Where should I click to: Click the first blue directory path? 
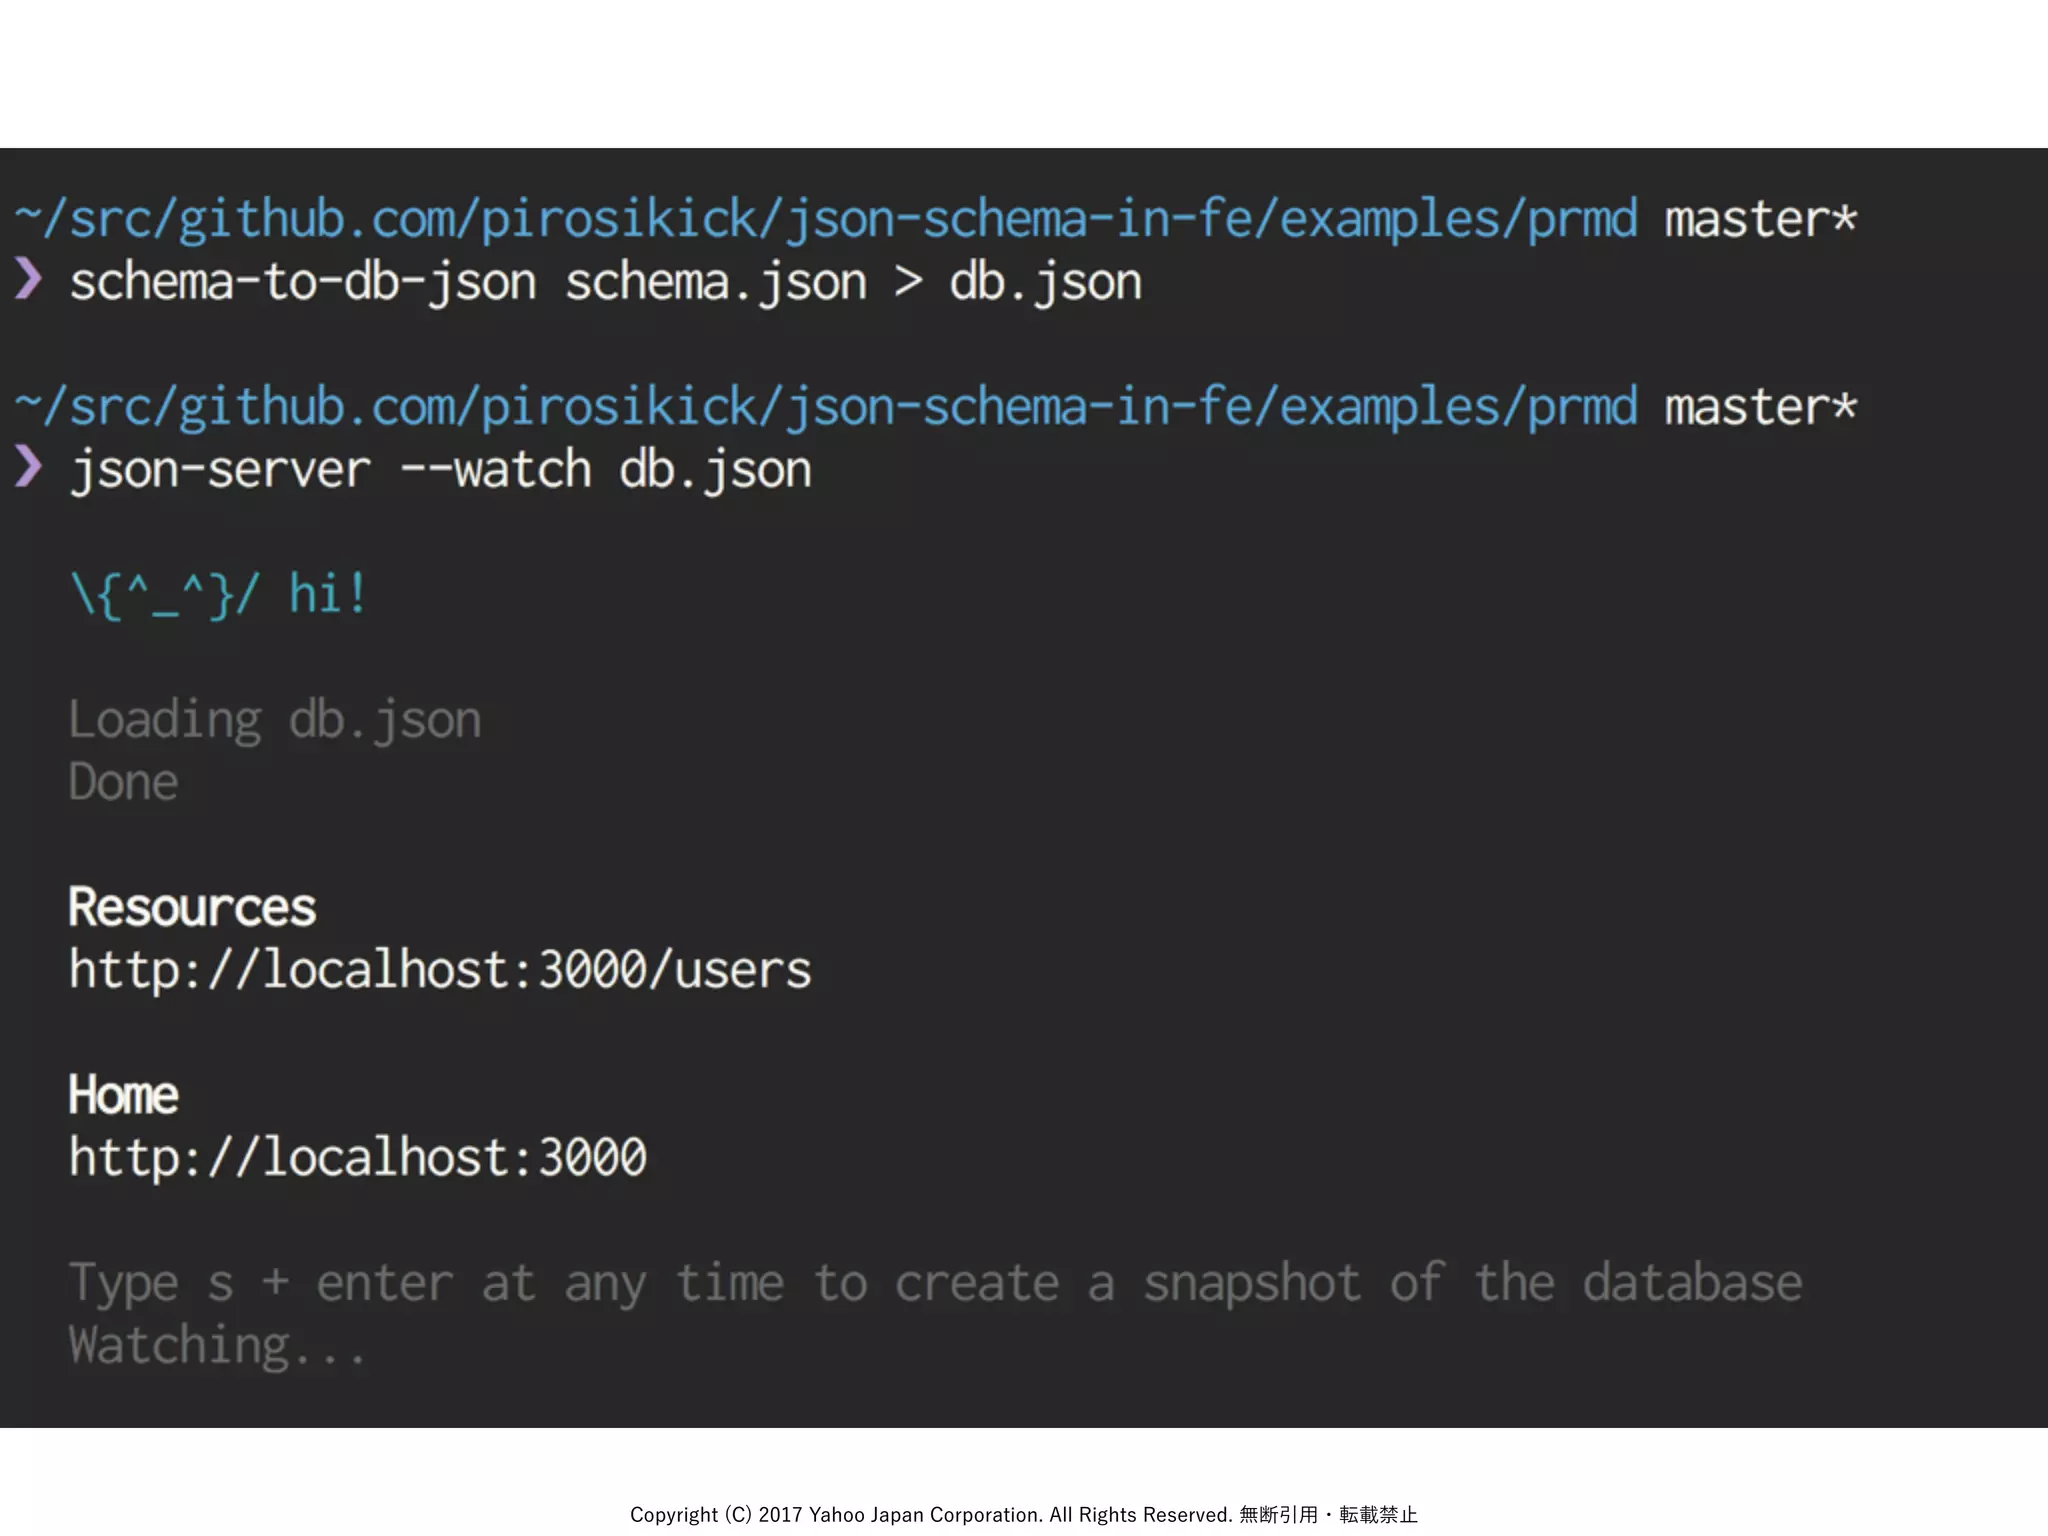[x=826, y=219]
